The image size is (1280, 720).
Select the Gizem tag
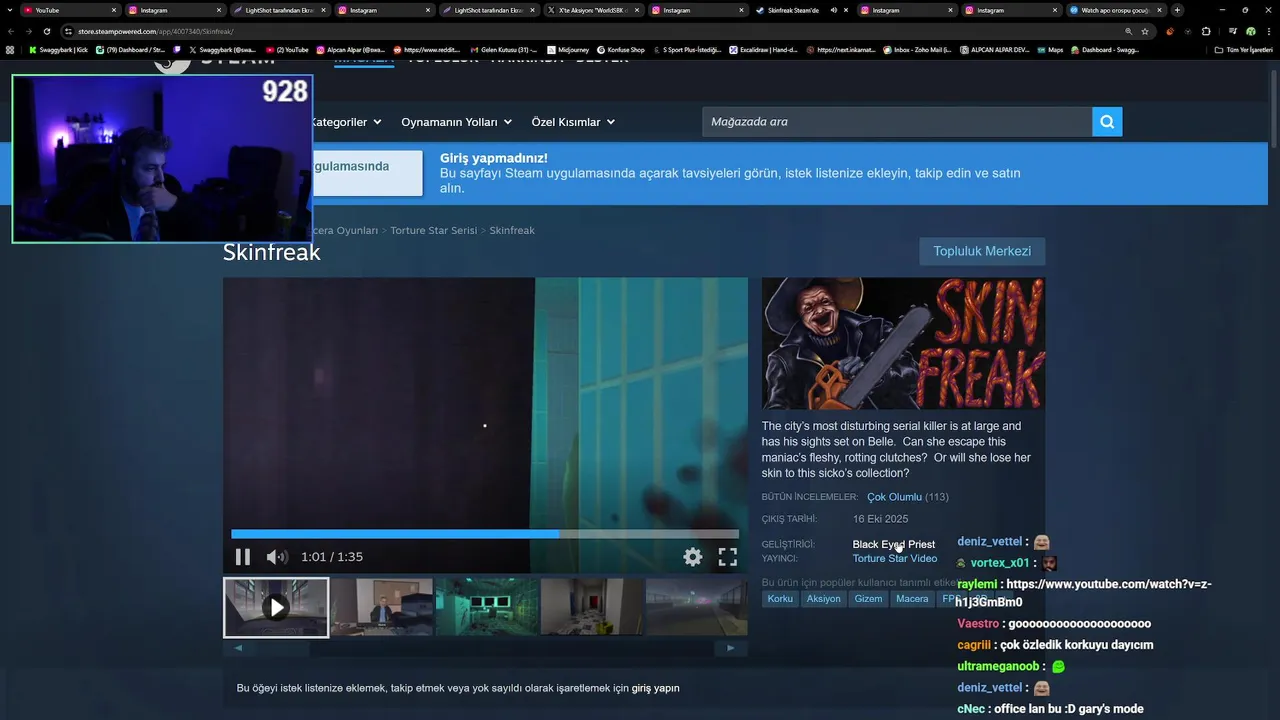coord(868,599)
